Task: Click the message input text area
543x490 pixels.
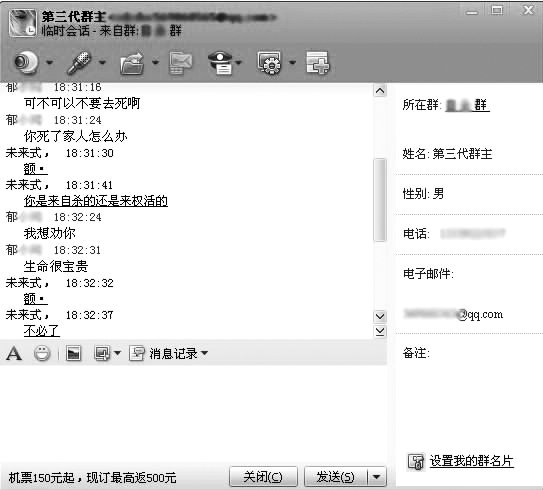Action: [x=193, y=414]
